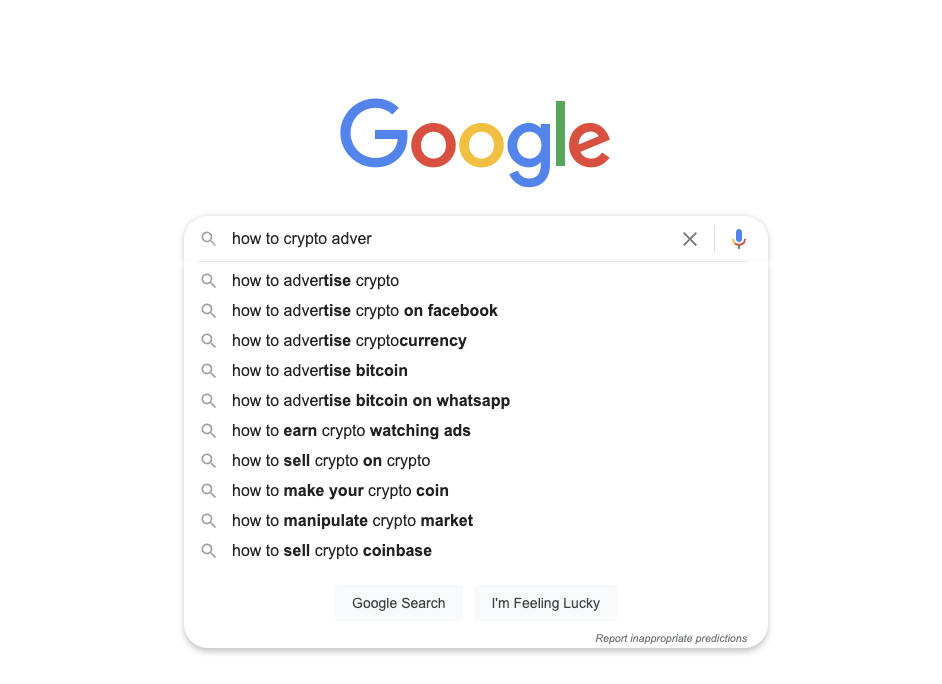
Task: Select suggestion 'how to sell crypto on crypto'
Action: (330, 461)
